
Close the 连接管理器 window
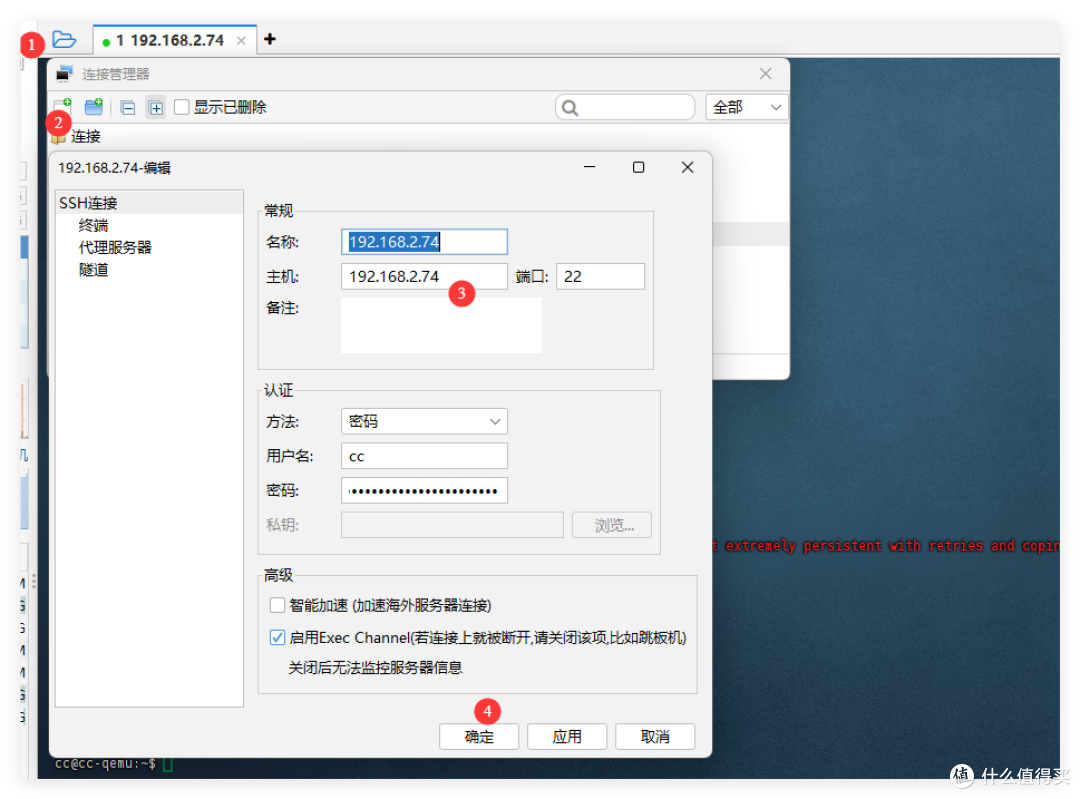tap(765, 74)
